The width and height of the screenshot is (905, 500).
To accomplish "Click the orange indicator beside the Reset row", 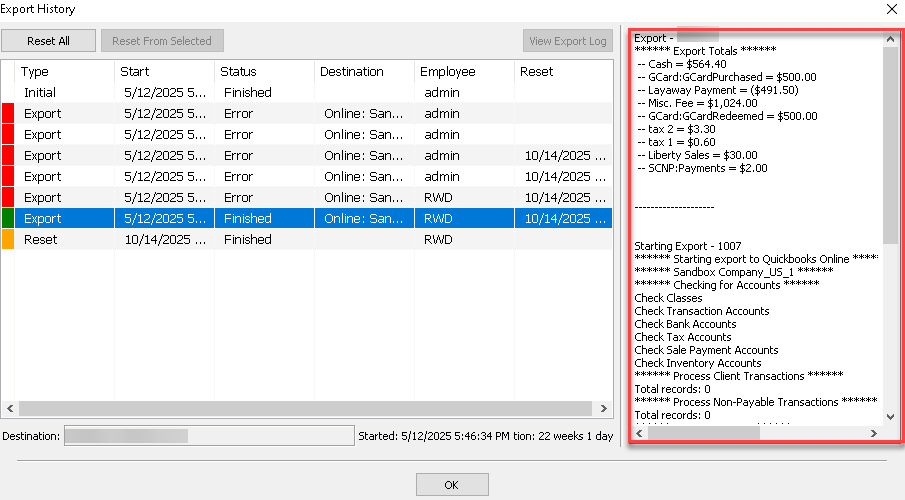I will [8, 240].
